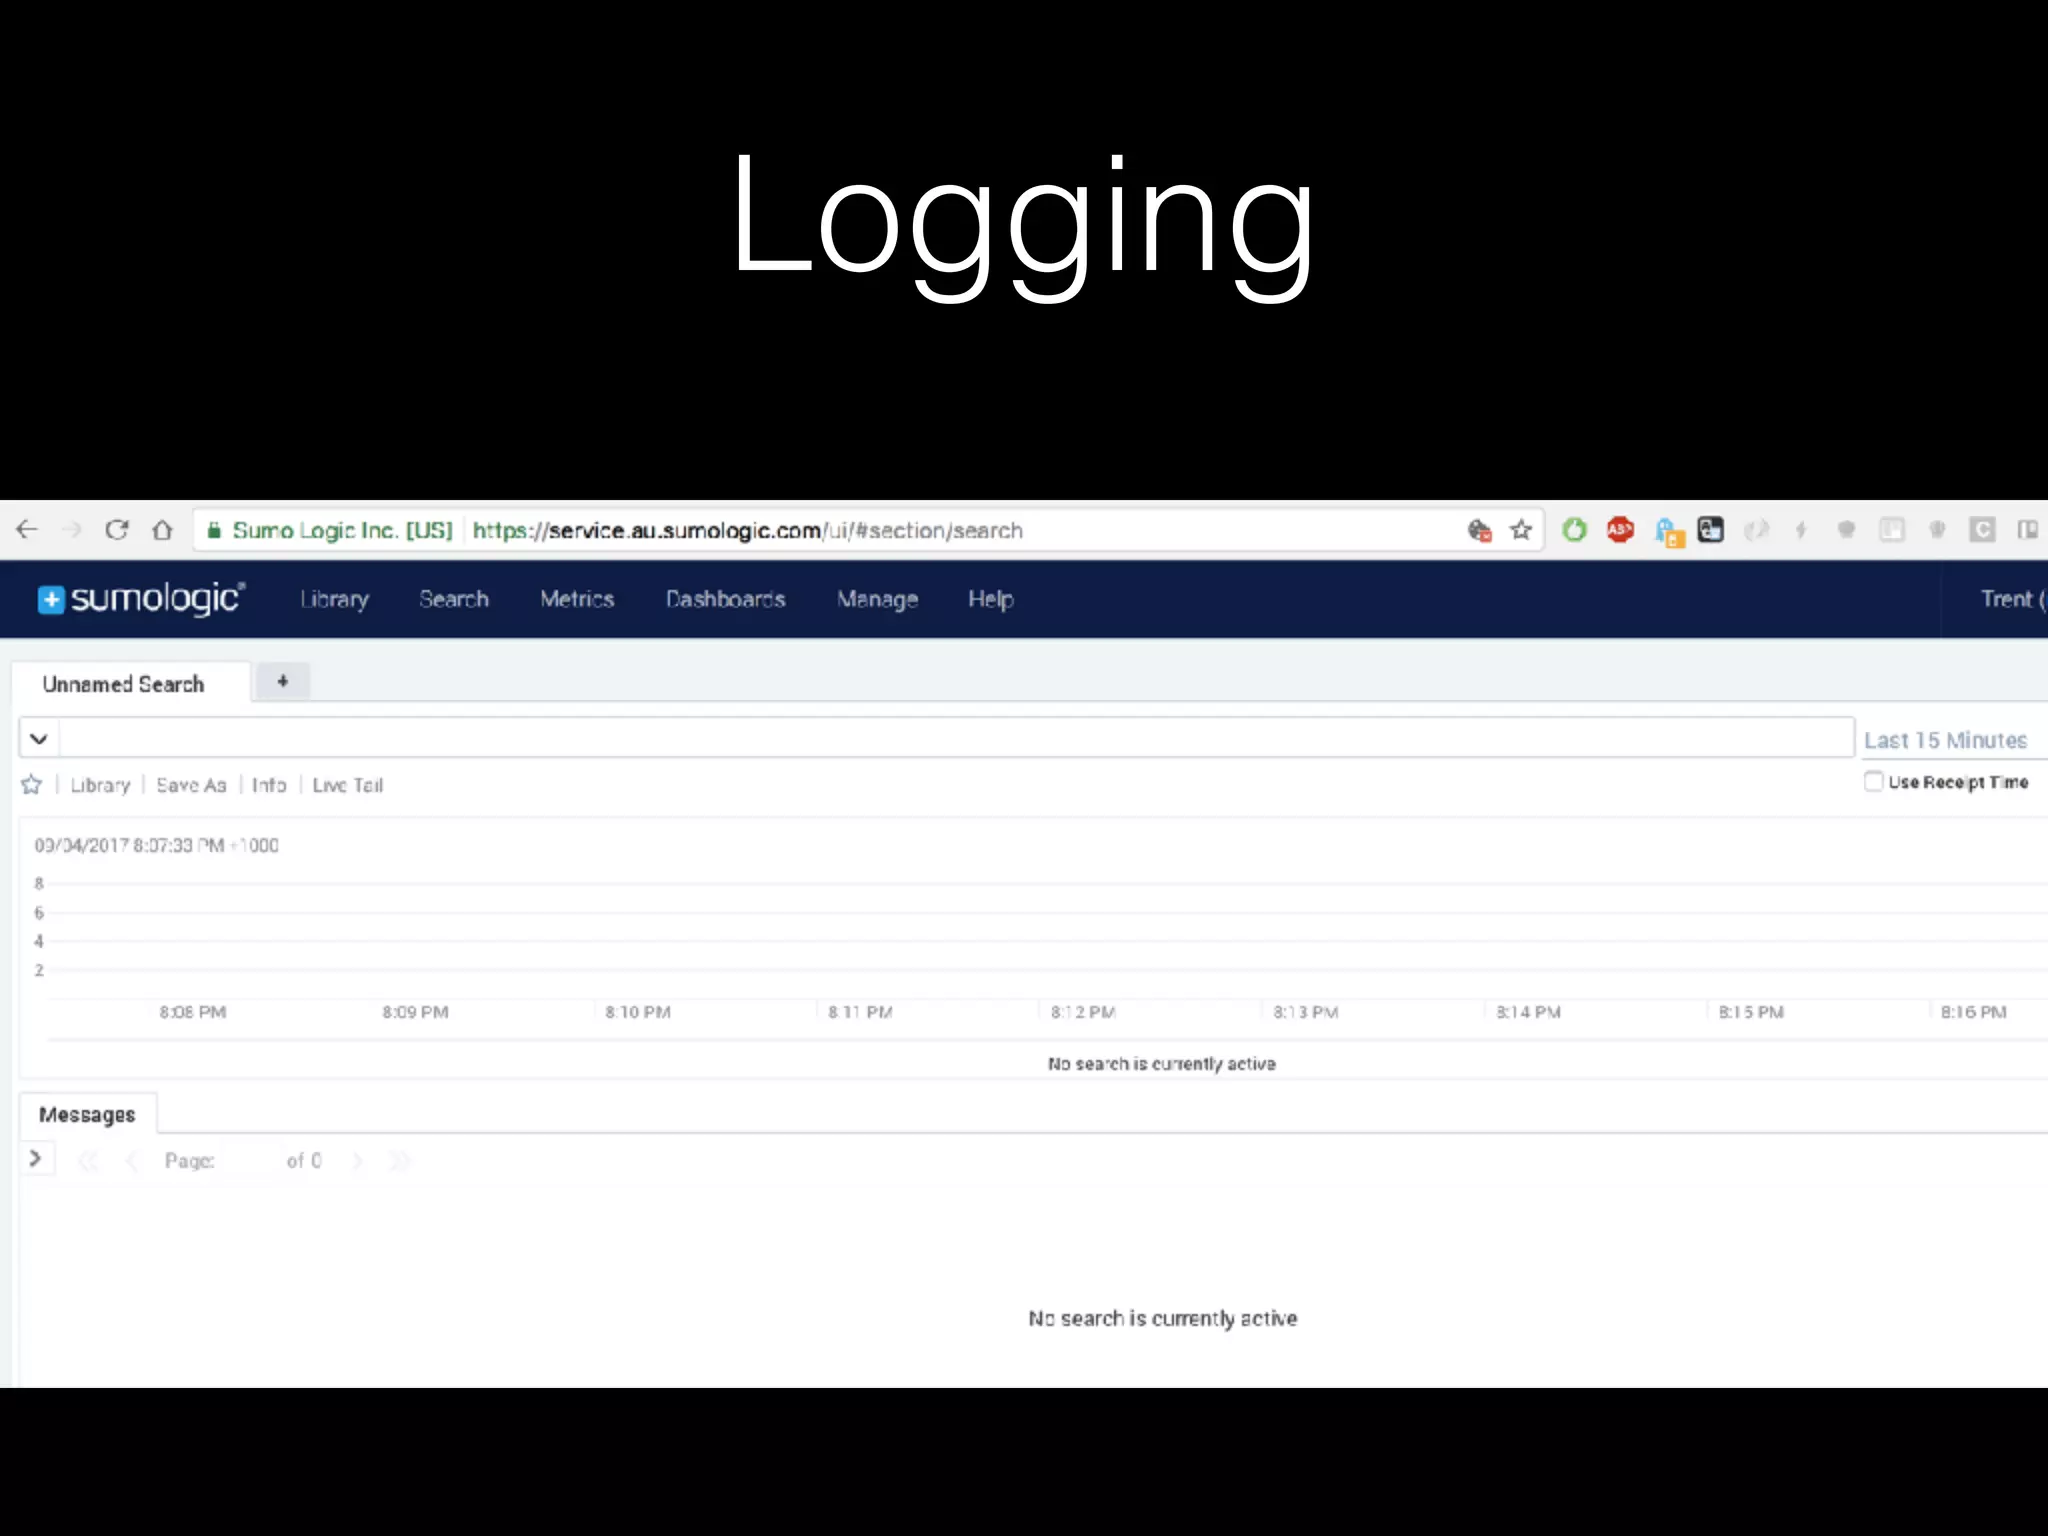
Task: Open the Library menu in the navigation bar
Action: [x=335, y=599]
